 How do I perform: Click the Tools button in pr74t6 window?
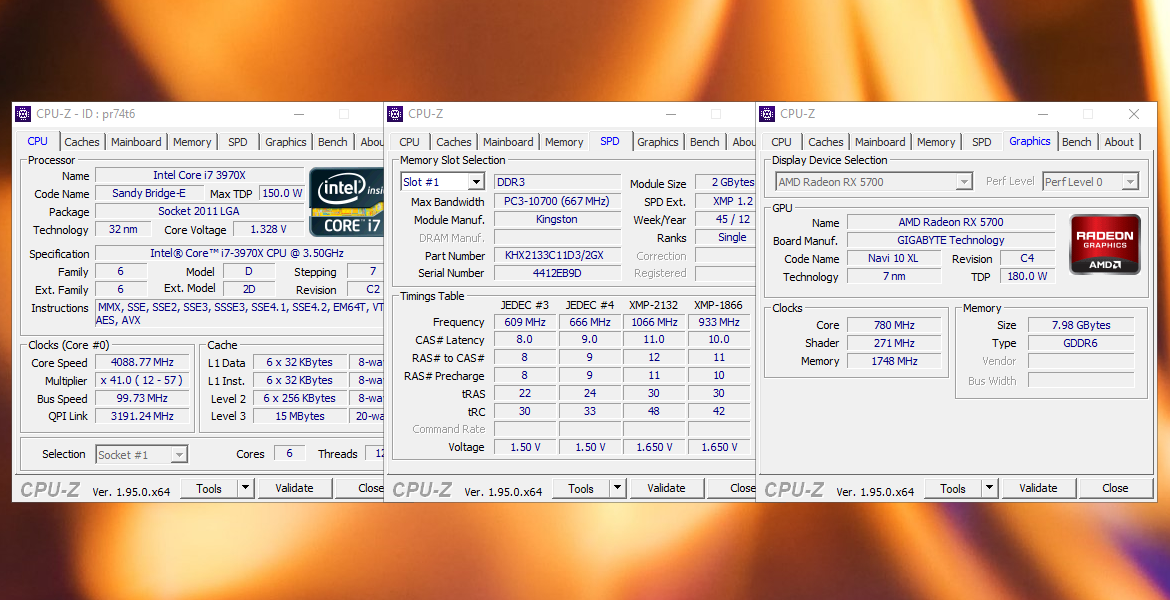point(209,488)
